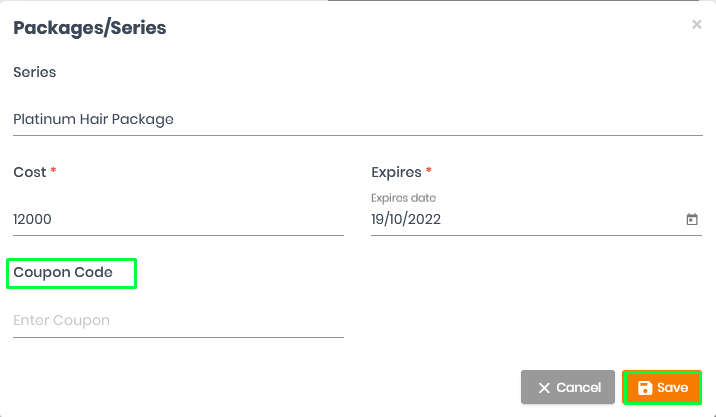Image resolution: width=716 pixels, height=417 pixels.
Task: Save the package via the Save text
Action: point(673,388)
